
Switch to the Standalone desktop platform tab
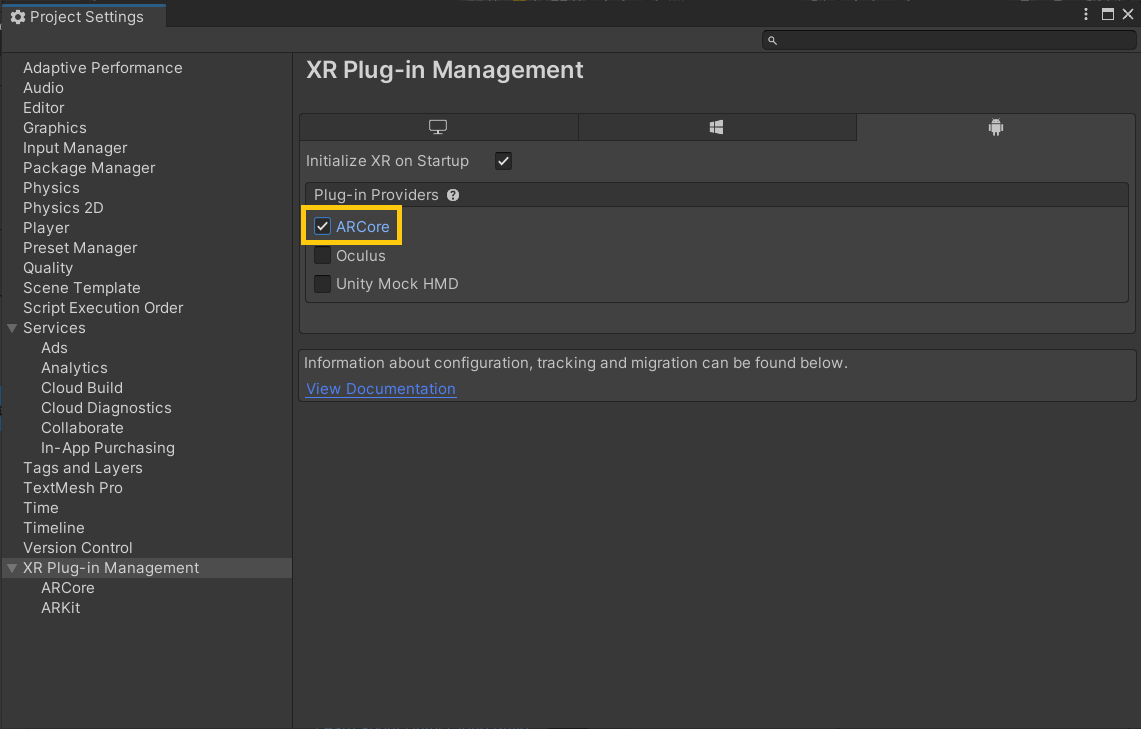[x=438, y=127]
